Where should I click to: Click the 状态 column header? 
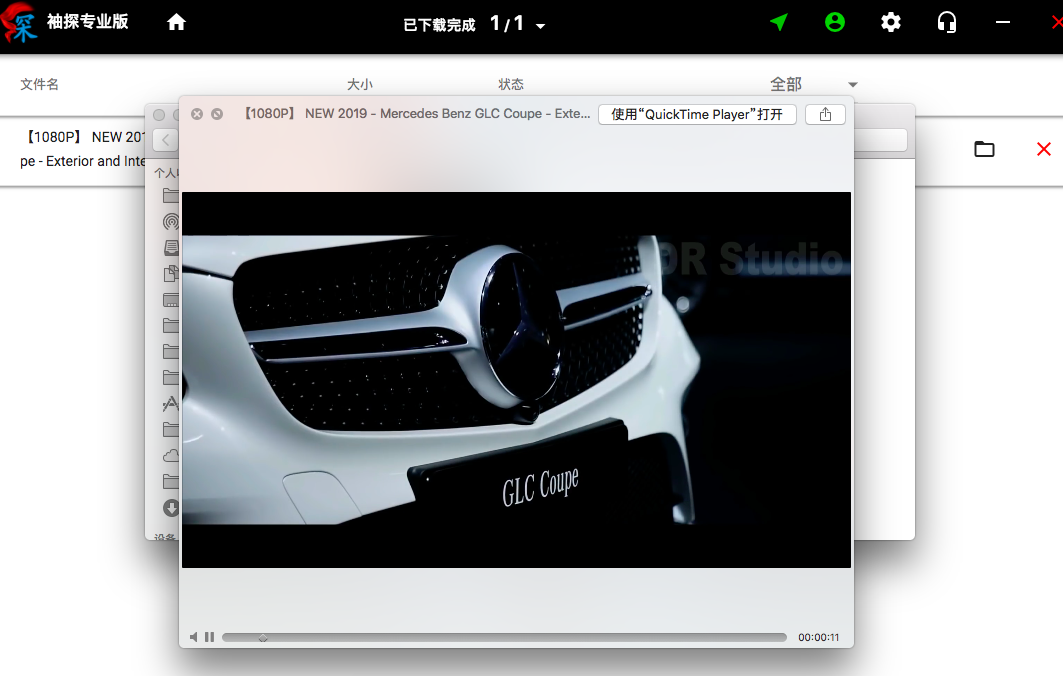pos(511,84)
